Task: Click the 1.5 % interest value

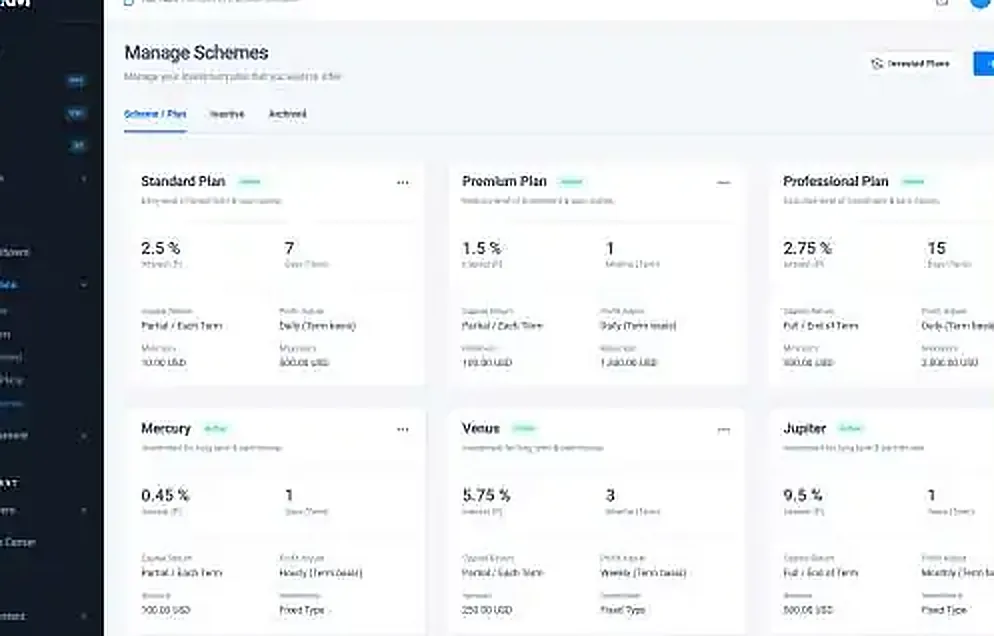Action: tap(481, 248)
